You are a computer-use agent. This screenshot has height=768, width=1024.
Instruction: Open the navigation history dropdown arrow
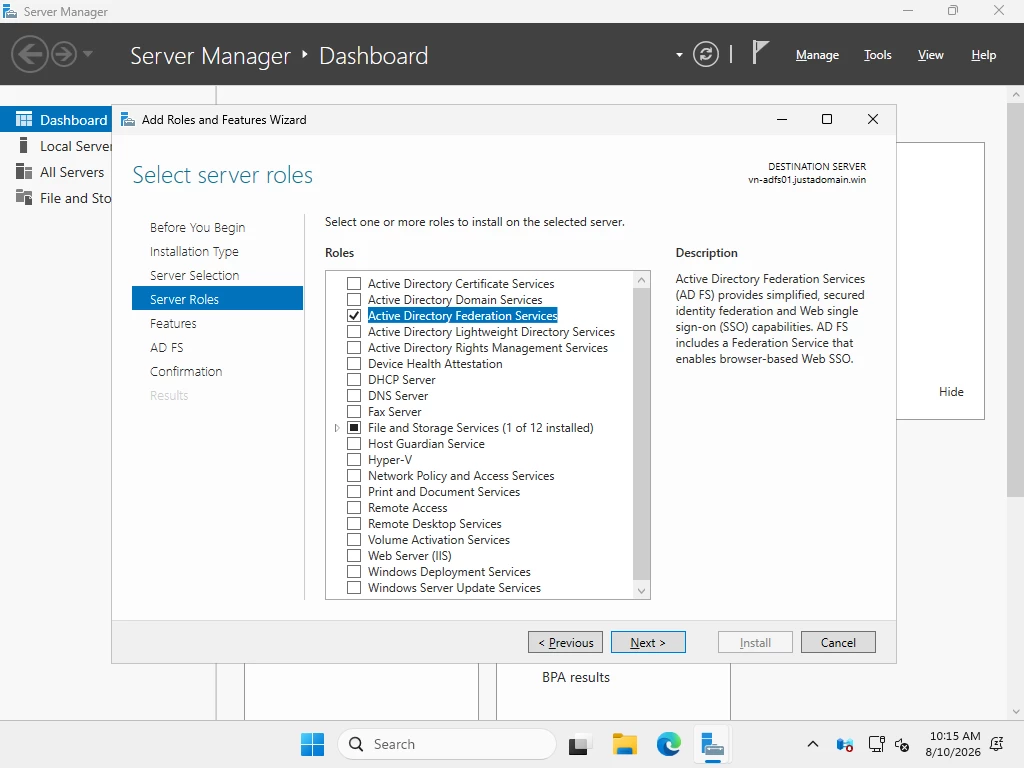point(88,54)
